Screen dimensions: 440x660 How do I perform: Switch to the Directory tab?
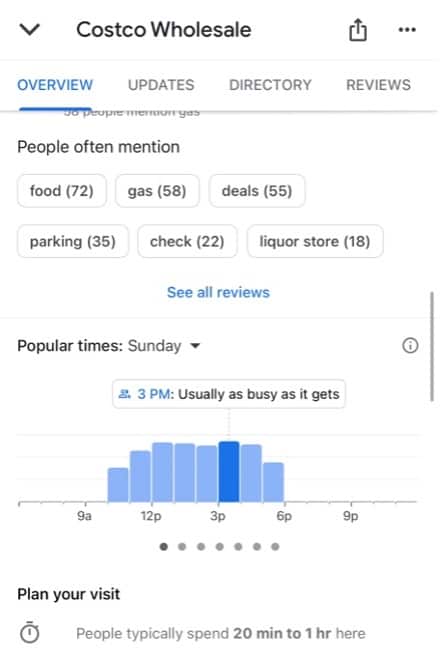coord(270,85)
